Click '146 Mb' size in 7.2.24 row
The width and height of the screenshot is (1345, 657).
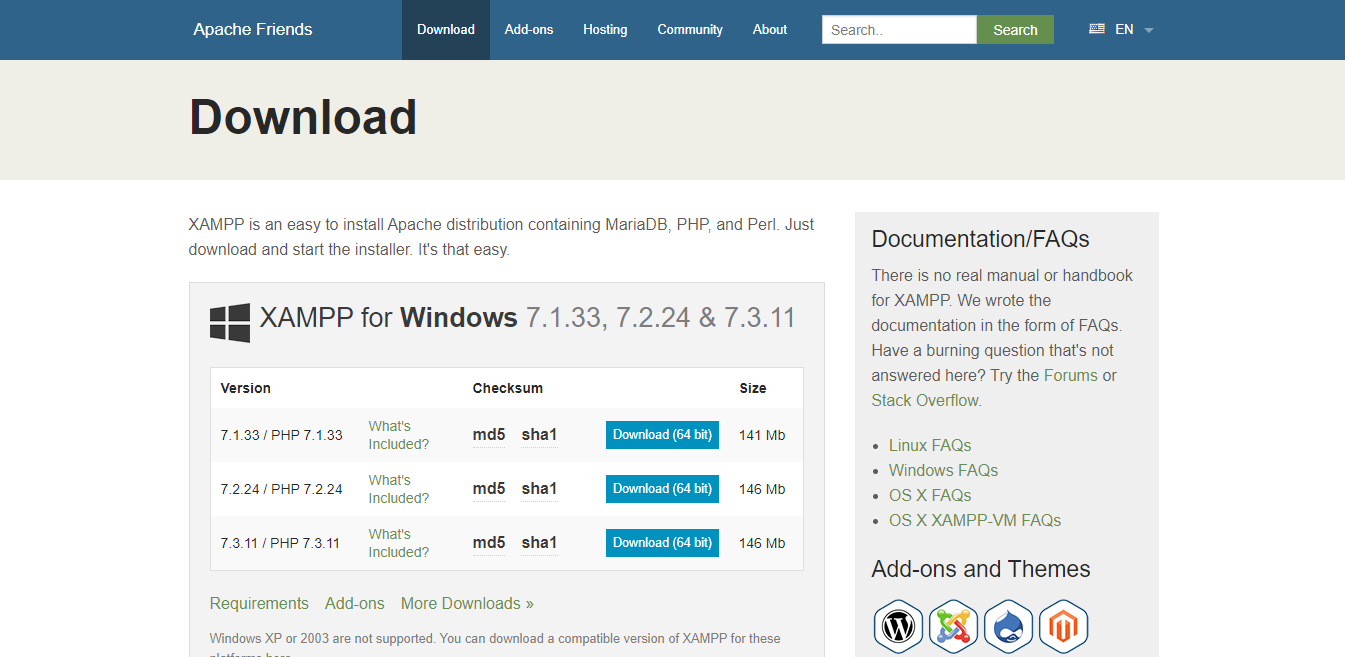pyautogui.click(x=762, y=489)
